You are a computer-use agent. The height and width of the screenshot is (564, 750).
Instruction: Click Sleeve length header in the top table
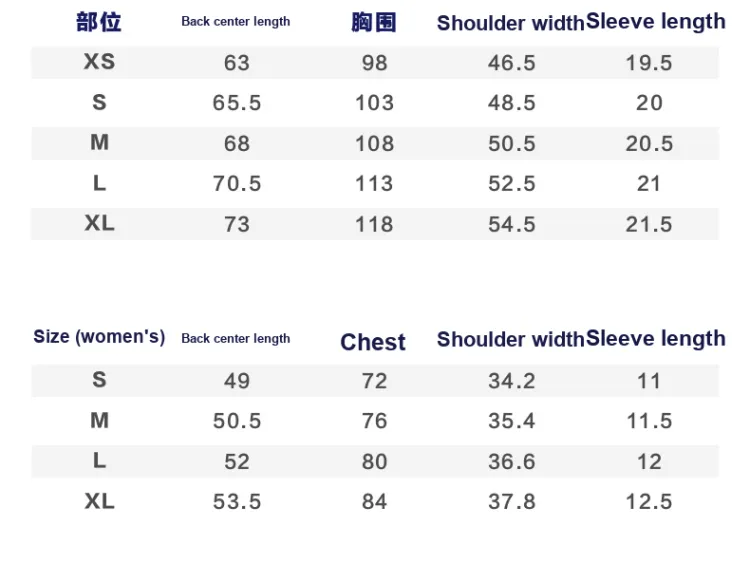656,22
